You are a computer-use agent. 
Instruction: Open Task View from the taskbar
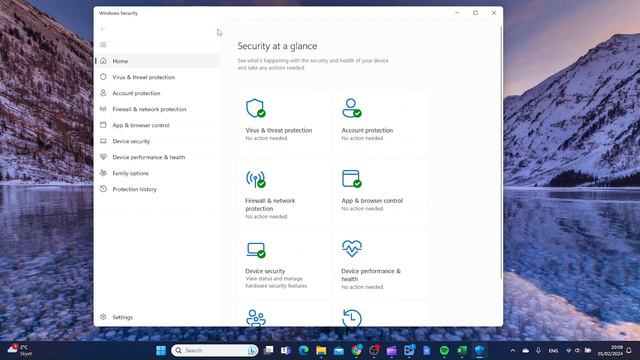click(268, 350)
